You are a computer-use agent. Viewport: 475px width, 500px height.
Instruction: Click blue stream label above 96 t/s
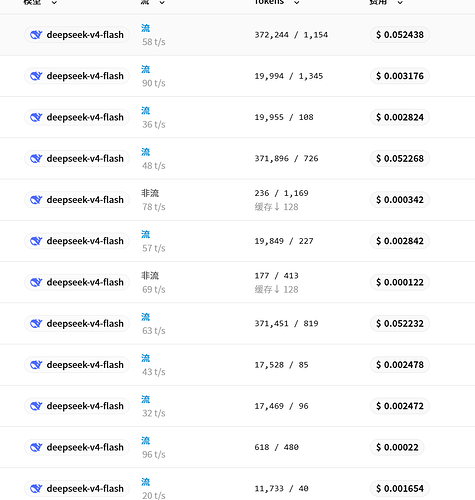point(146,441)
